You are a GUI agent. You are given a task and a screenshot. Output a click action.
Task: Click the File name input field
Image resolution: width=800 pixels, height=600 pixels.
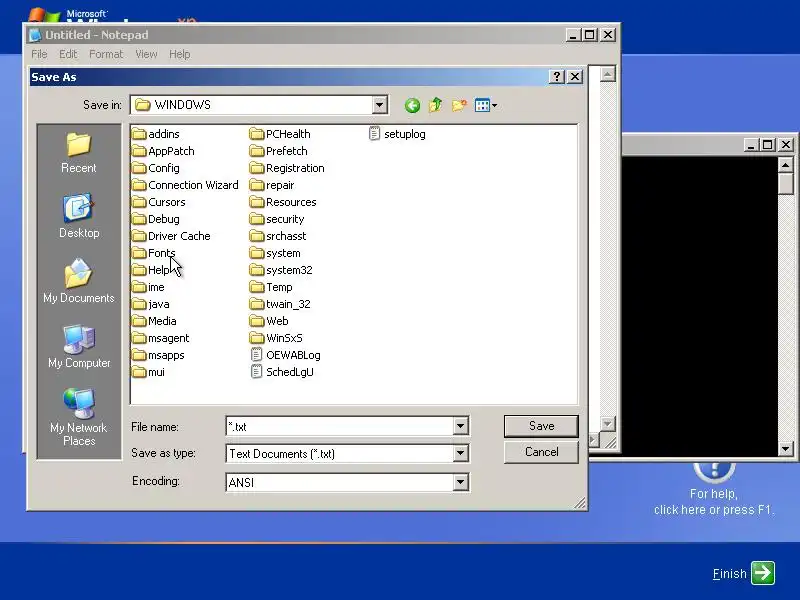(x=340, y=426)
